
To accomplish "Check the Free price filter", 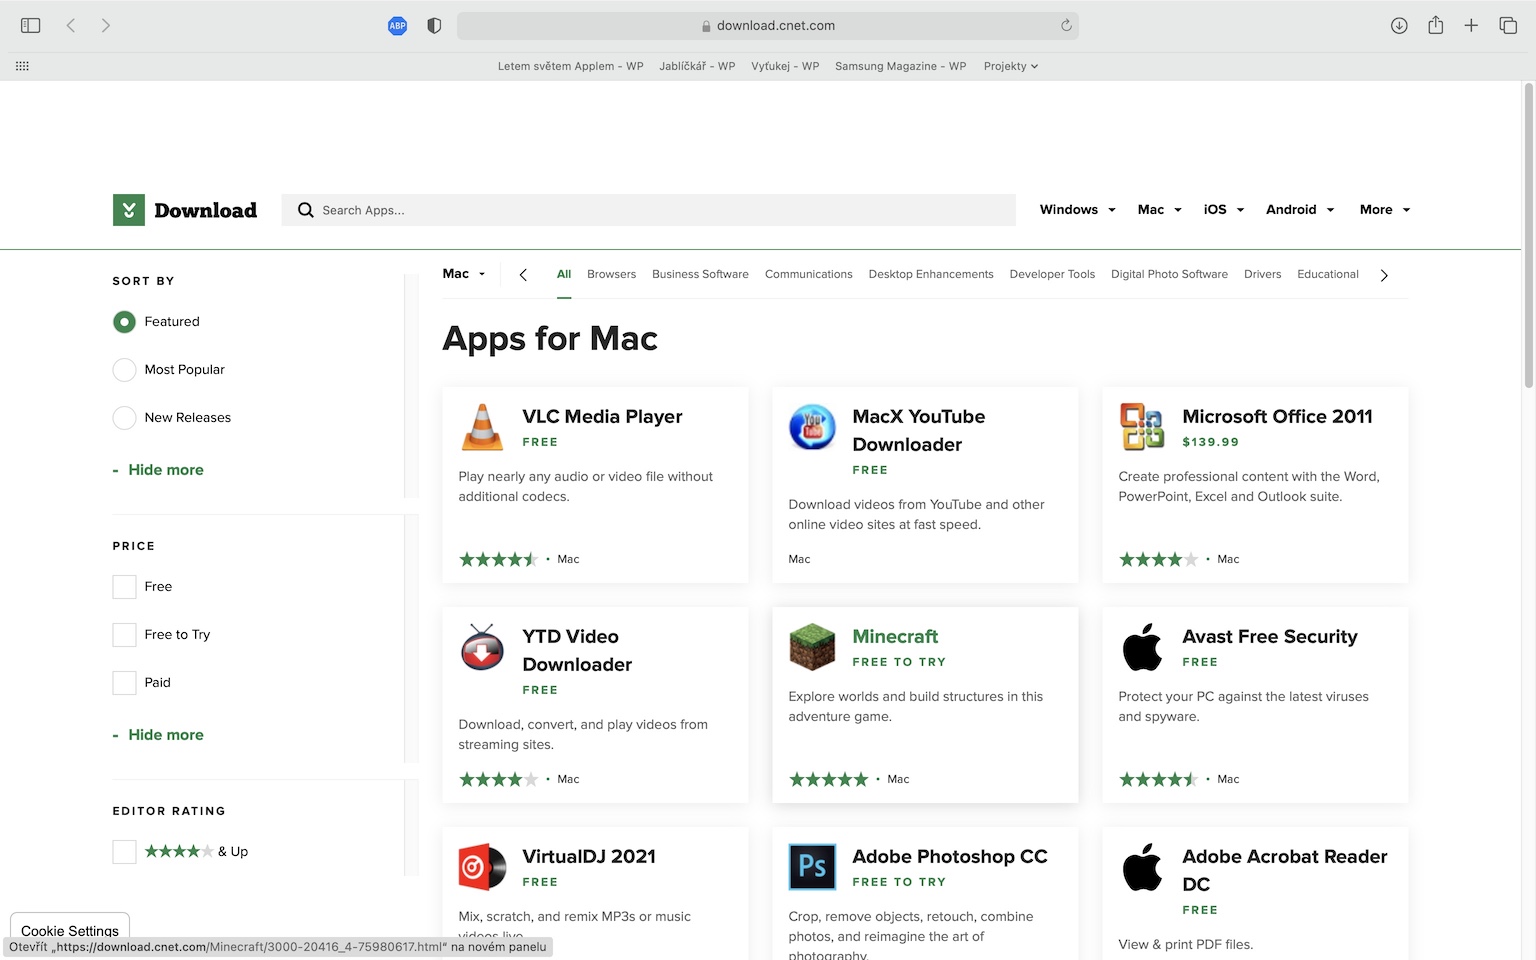I will [x=124, y=587].
